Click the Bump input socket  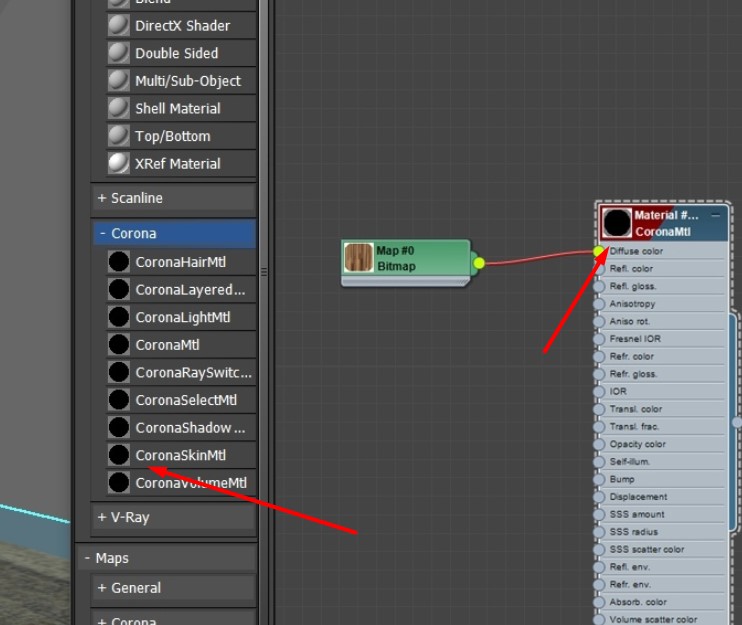point(599,479)
